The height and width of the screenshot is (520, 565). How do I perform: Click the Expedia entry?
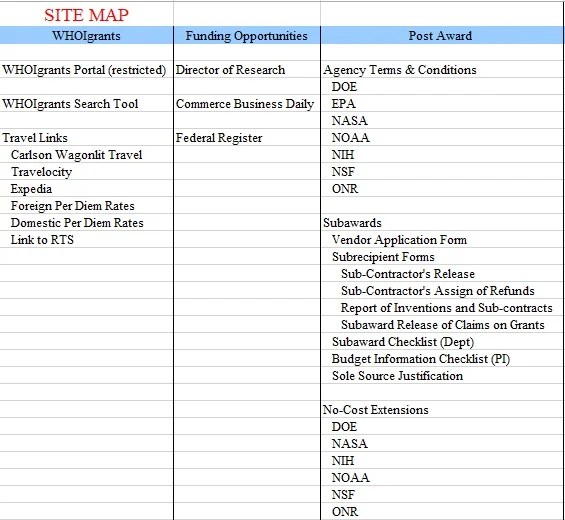(31, 189)
